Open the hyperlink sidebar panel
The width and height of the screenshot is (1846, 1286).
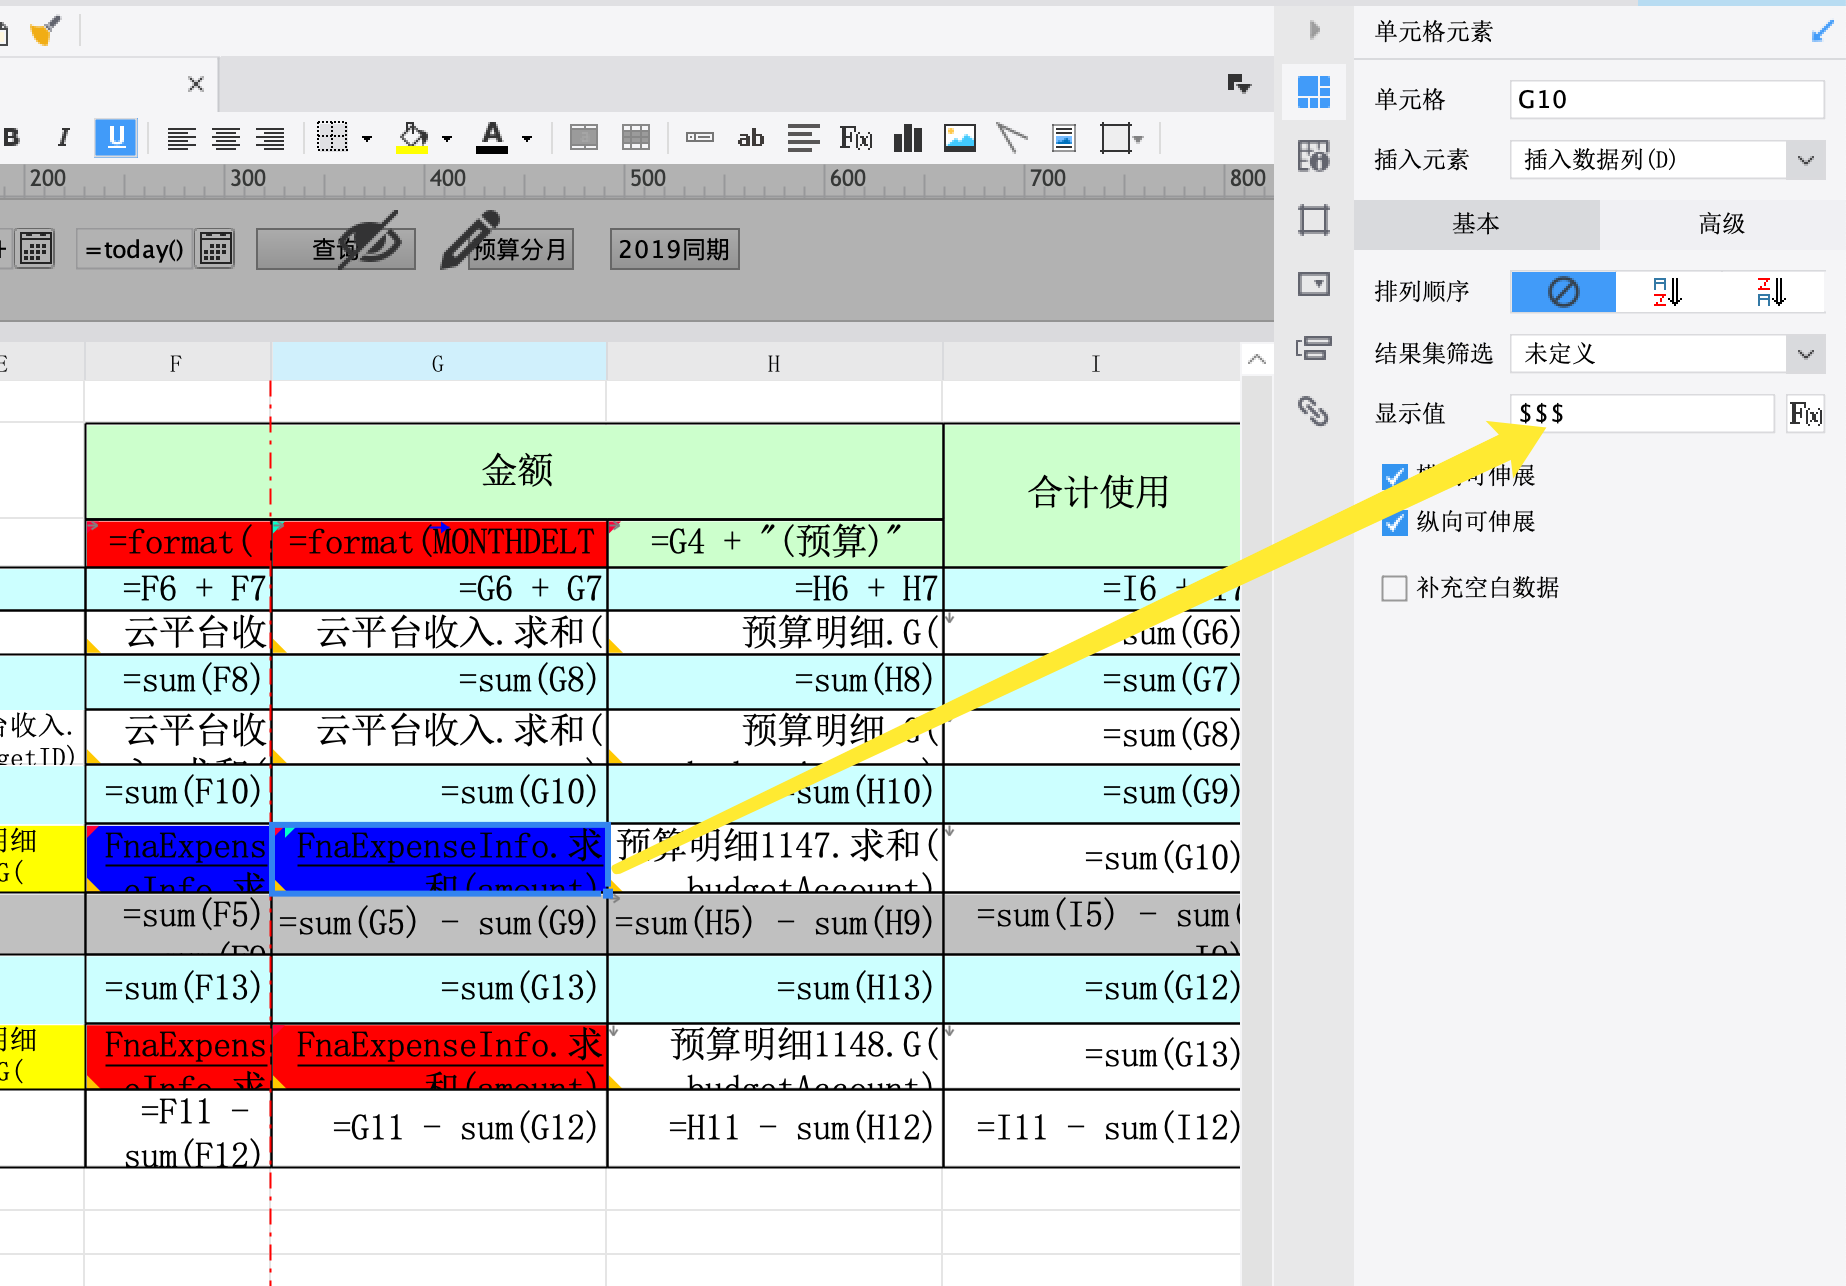coord(1314,411)
